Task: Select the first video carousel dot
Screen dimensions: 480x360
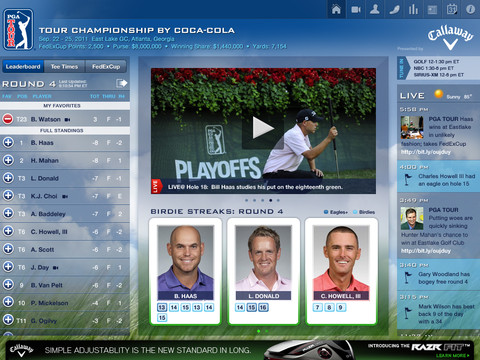Action: click(x=246, y=200)
